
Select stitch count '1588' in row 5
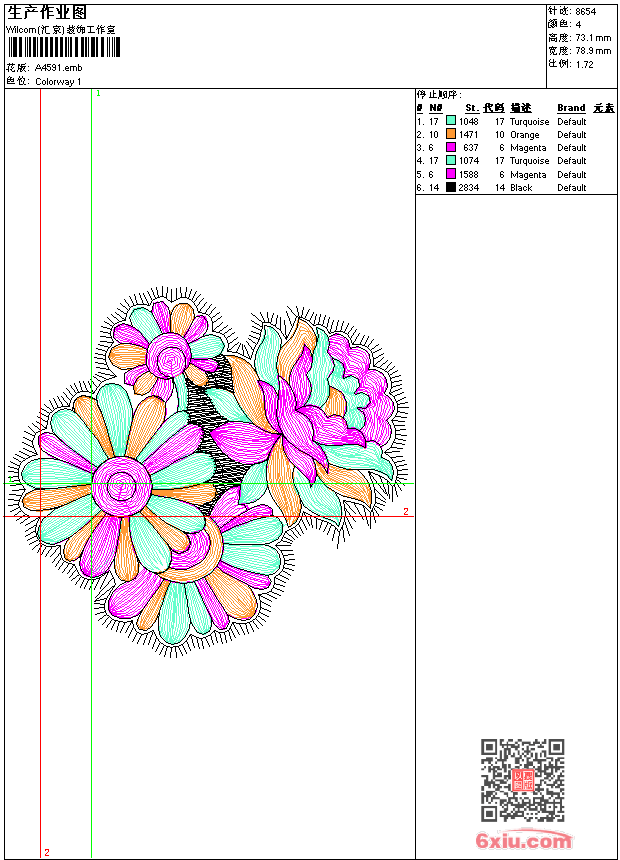point(469,174)
